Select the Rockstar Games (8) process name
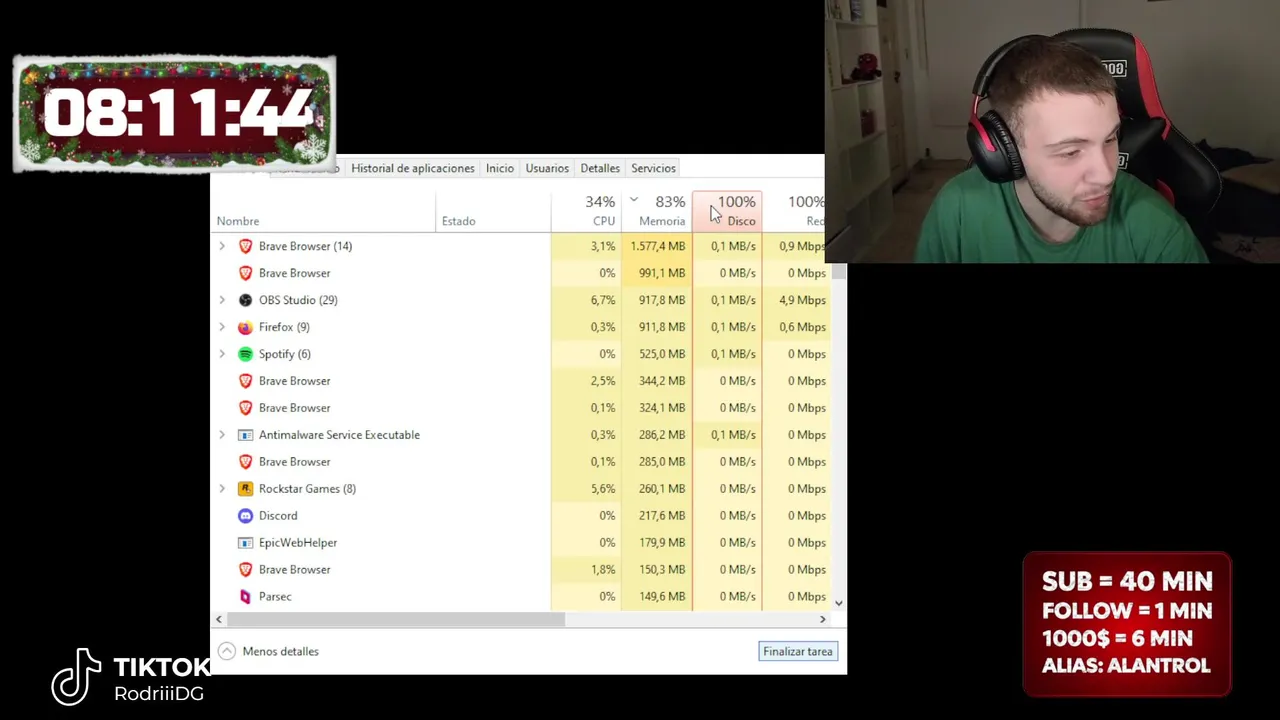This screenshot has width=1280, height=720. click(307, 489)
